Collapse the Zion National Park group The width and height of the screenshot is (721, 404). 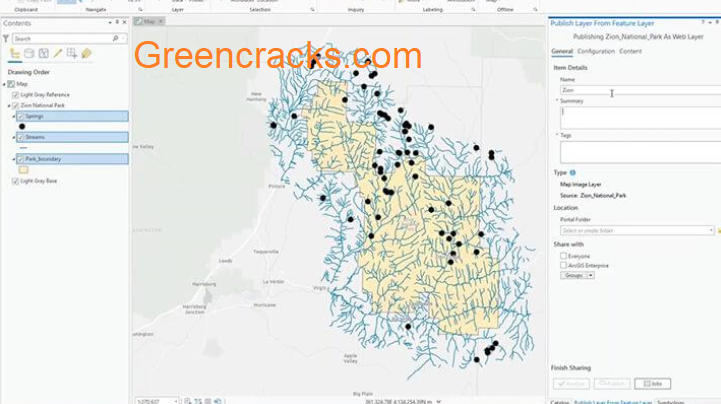coord(9,106)
